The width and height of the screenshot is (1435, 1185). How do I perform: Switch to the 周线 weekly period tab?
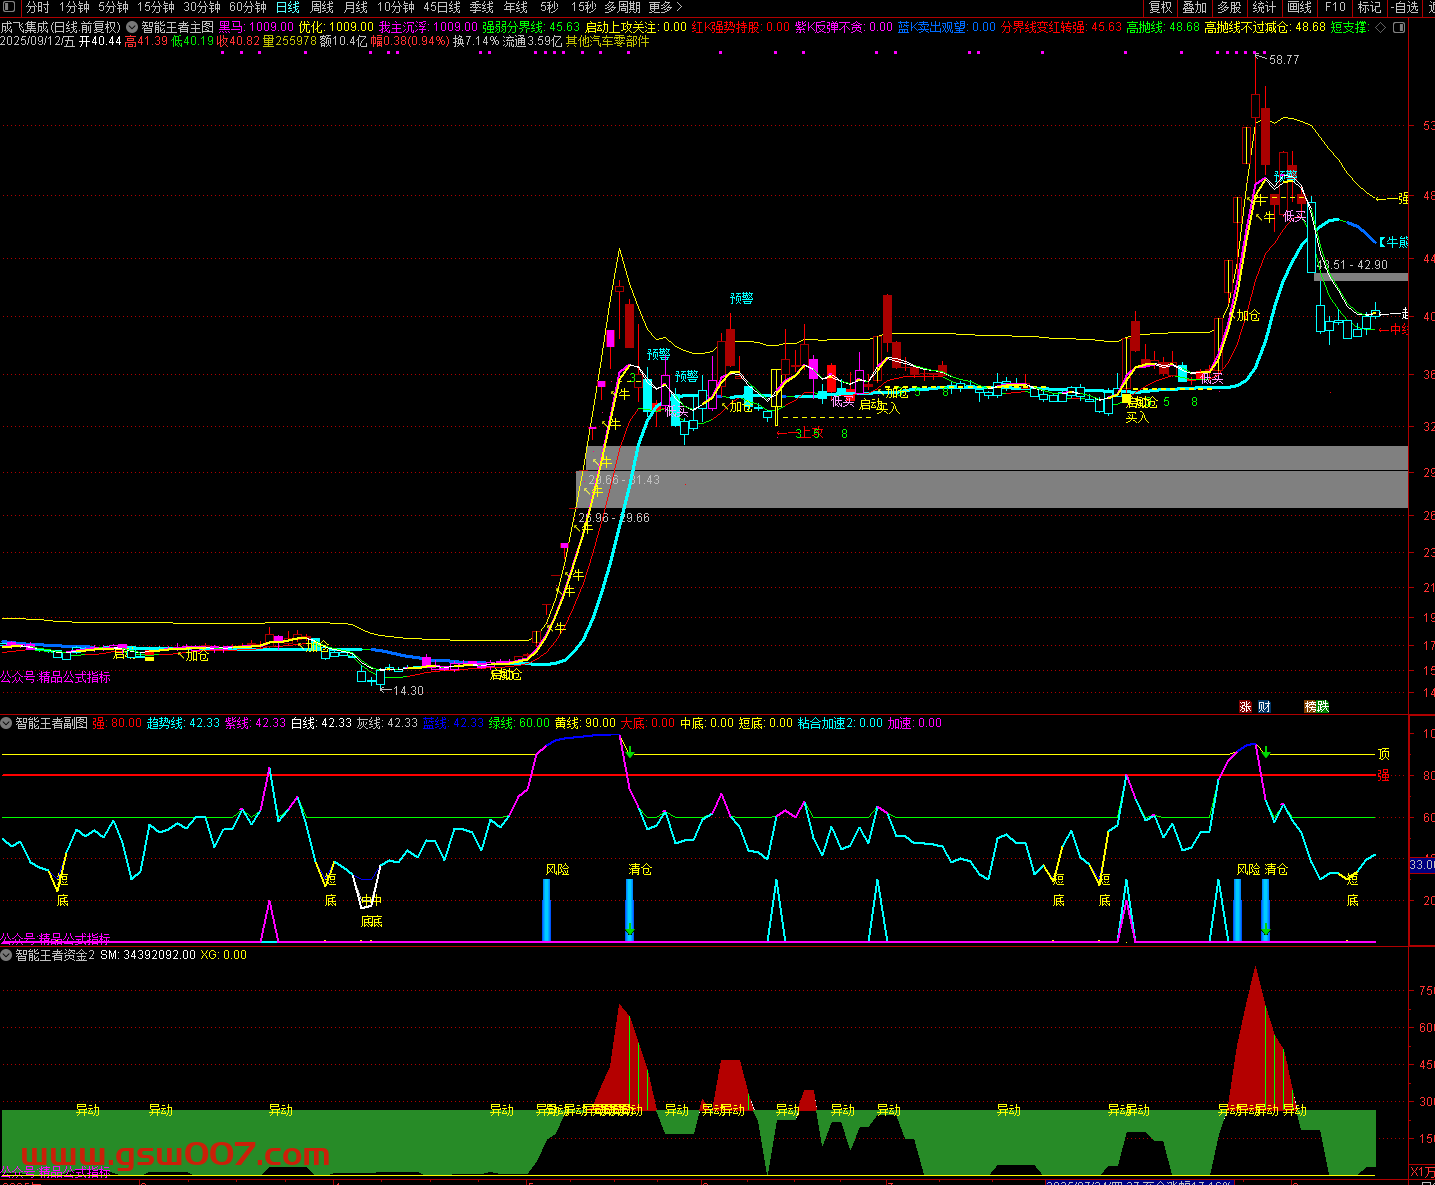pos(322,7)
